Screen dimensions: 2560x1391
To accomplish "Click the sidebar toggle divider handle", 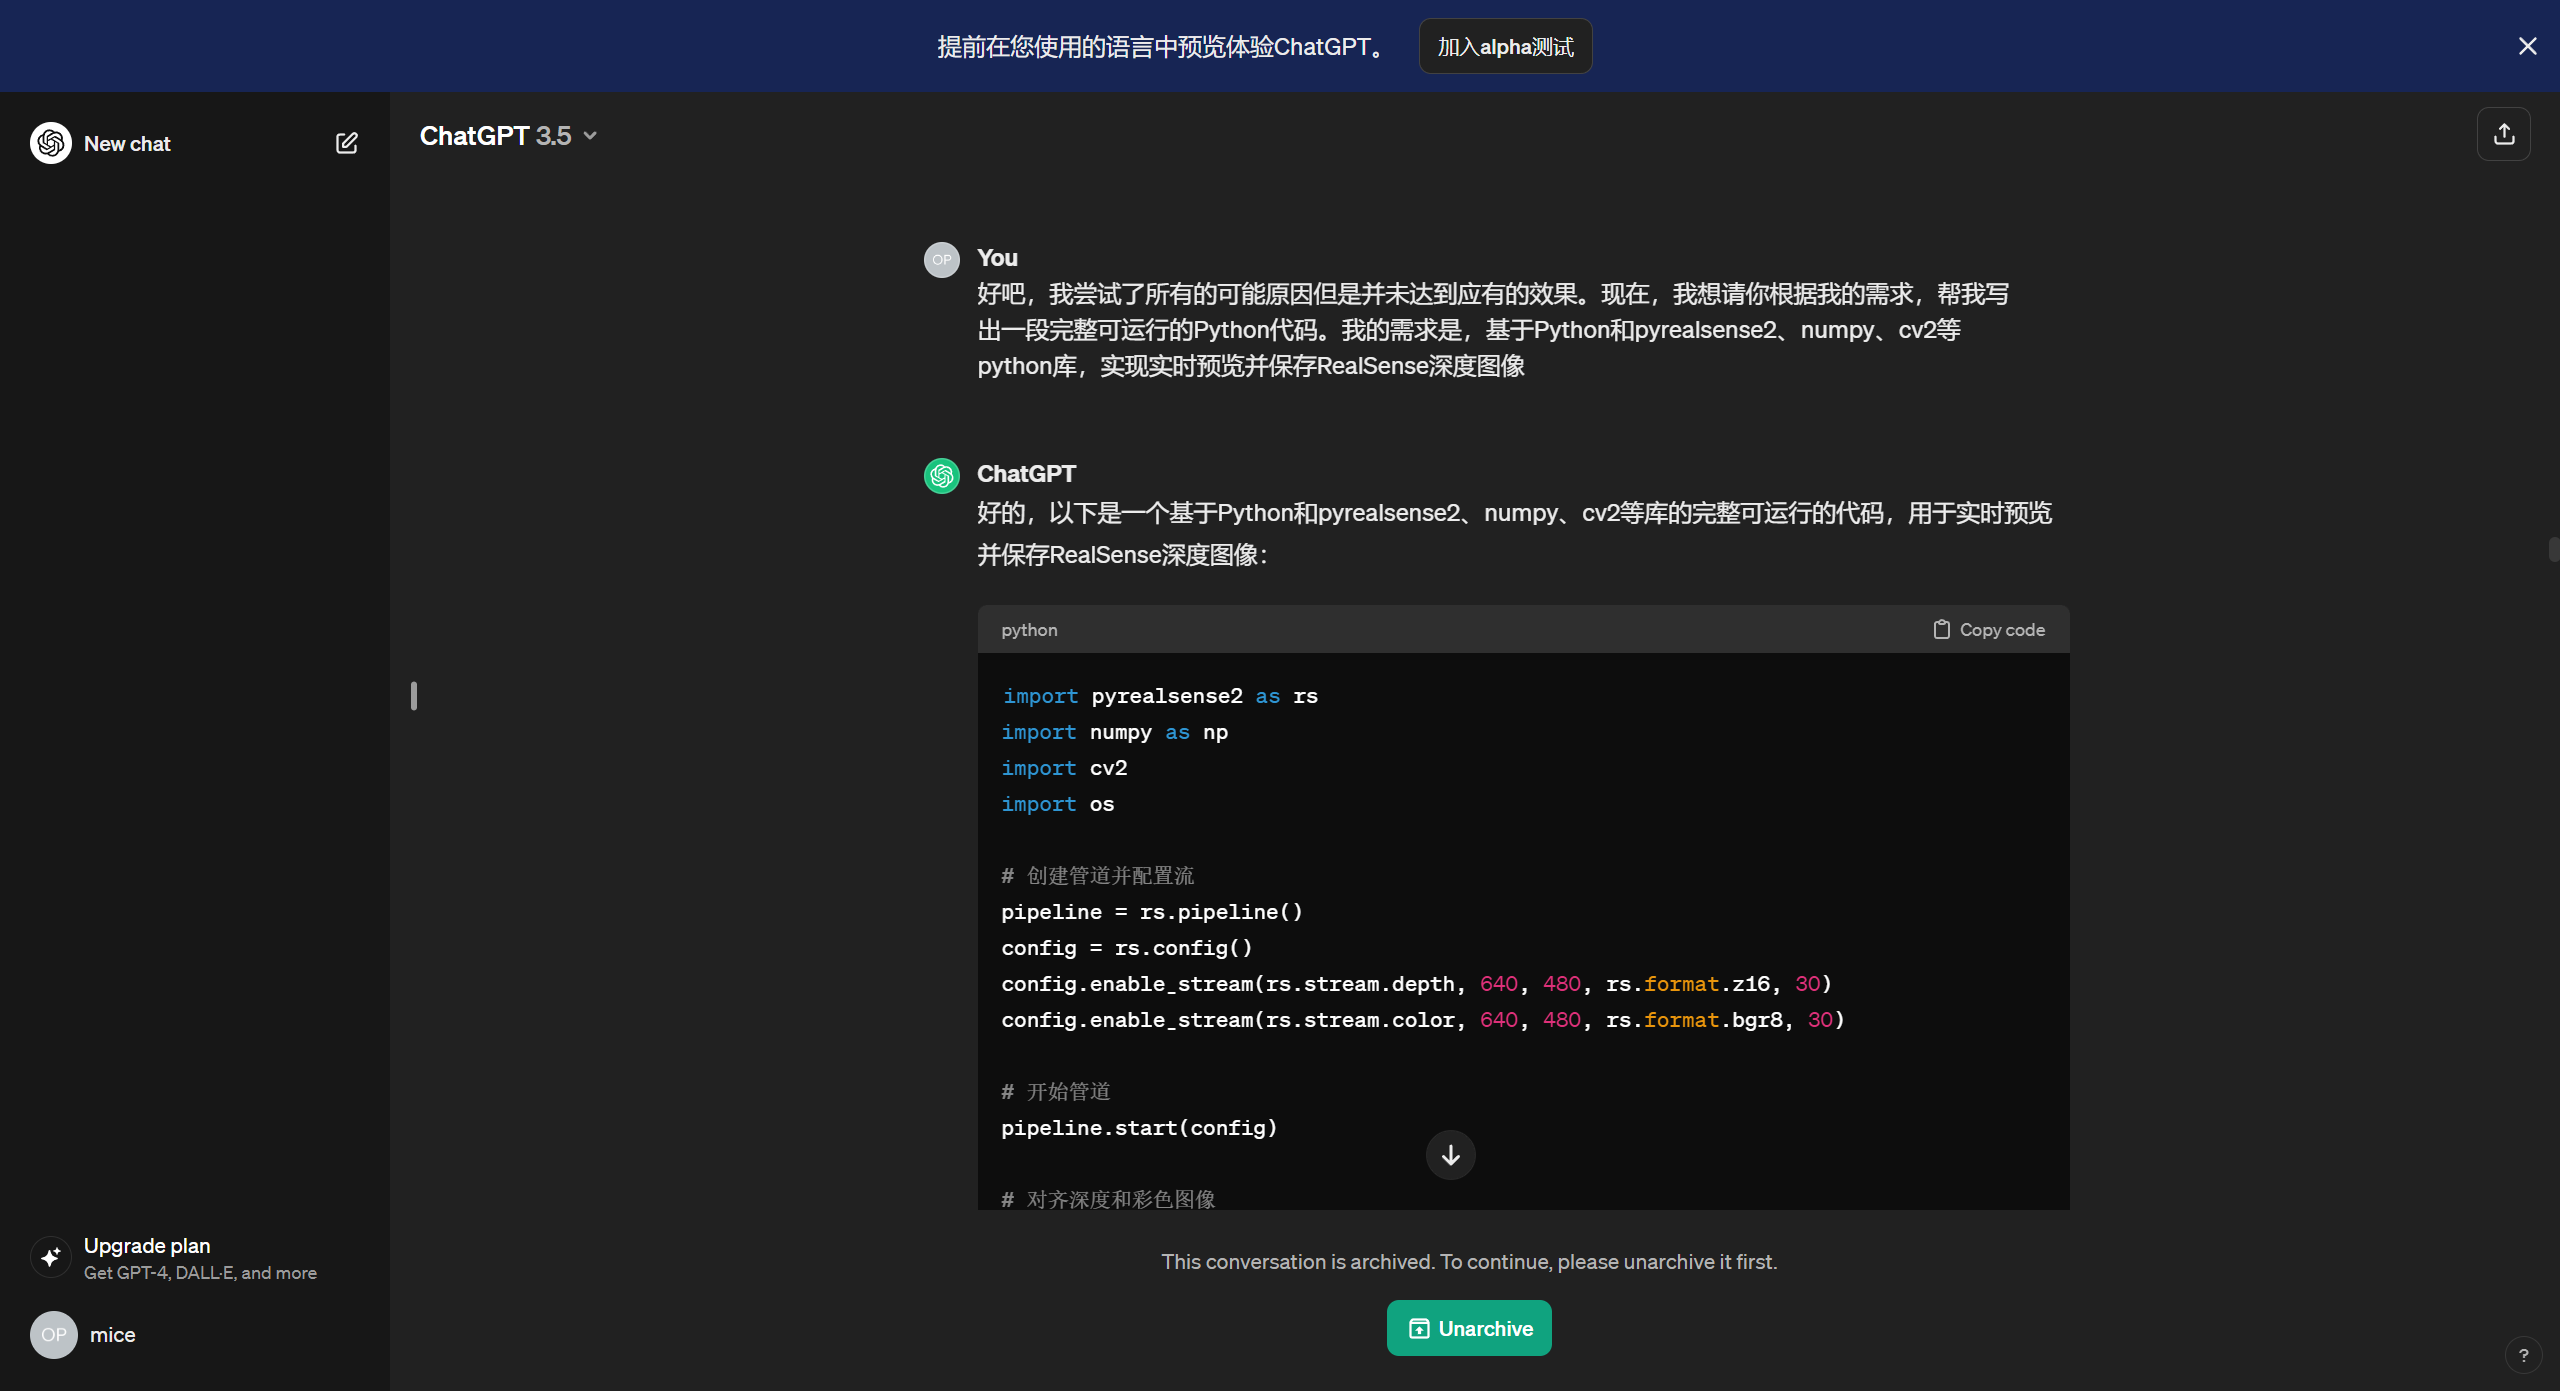I will [414, 696].
